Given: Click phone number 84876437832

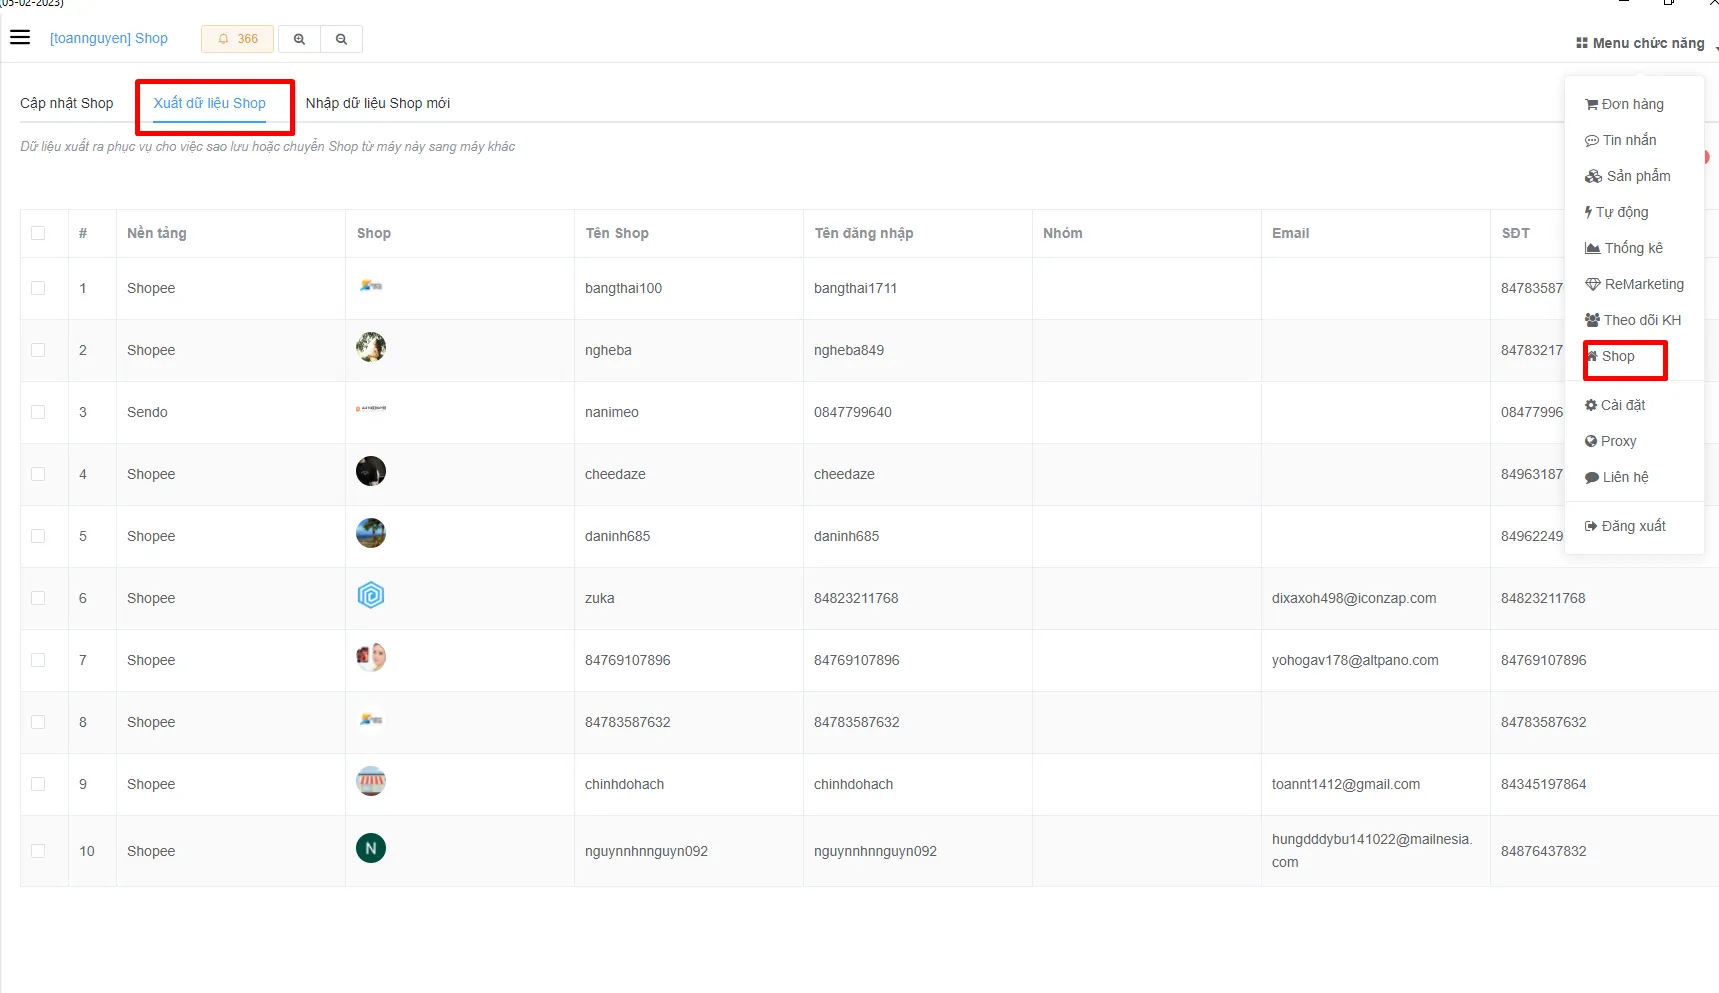Looking at the screenshot, I should [x=1543, y=851].
